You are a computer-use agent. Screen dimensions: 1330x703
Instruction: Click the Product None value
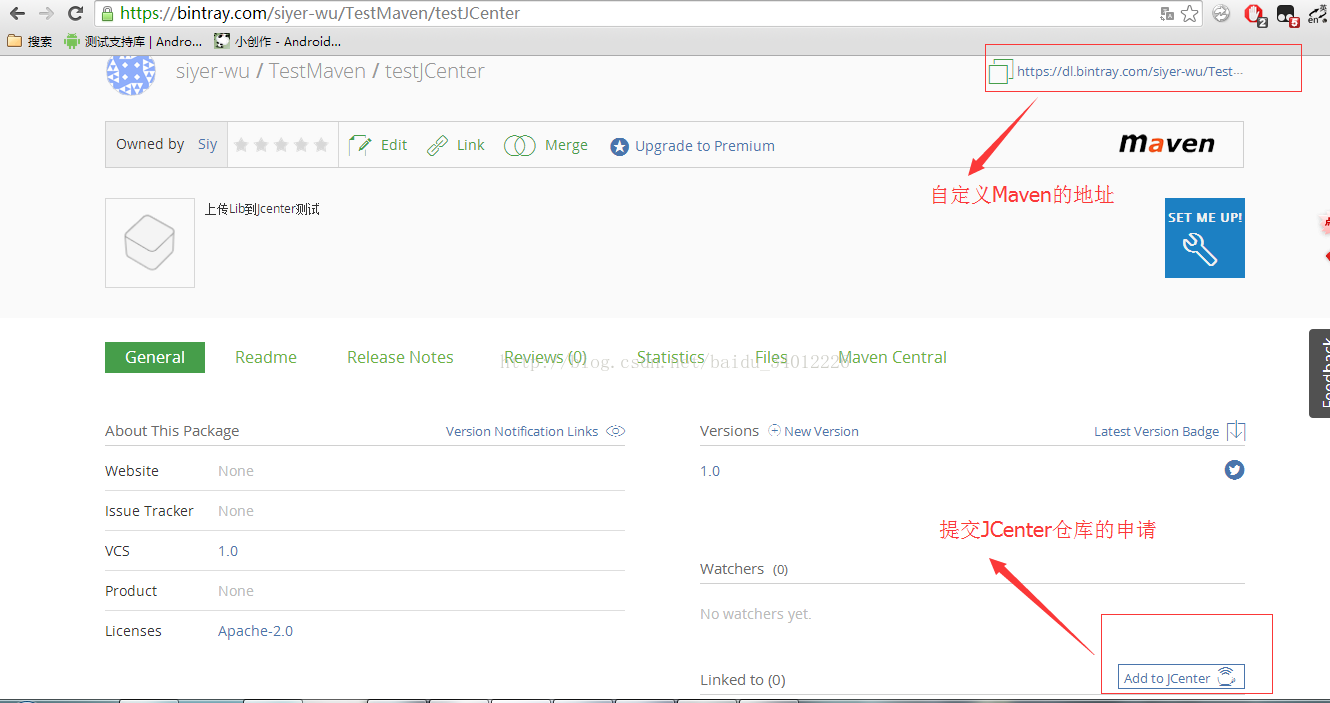(x=236, y=591)
